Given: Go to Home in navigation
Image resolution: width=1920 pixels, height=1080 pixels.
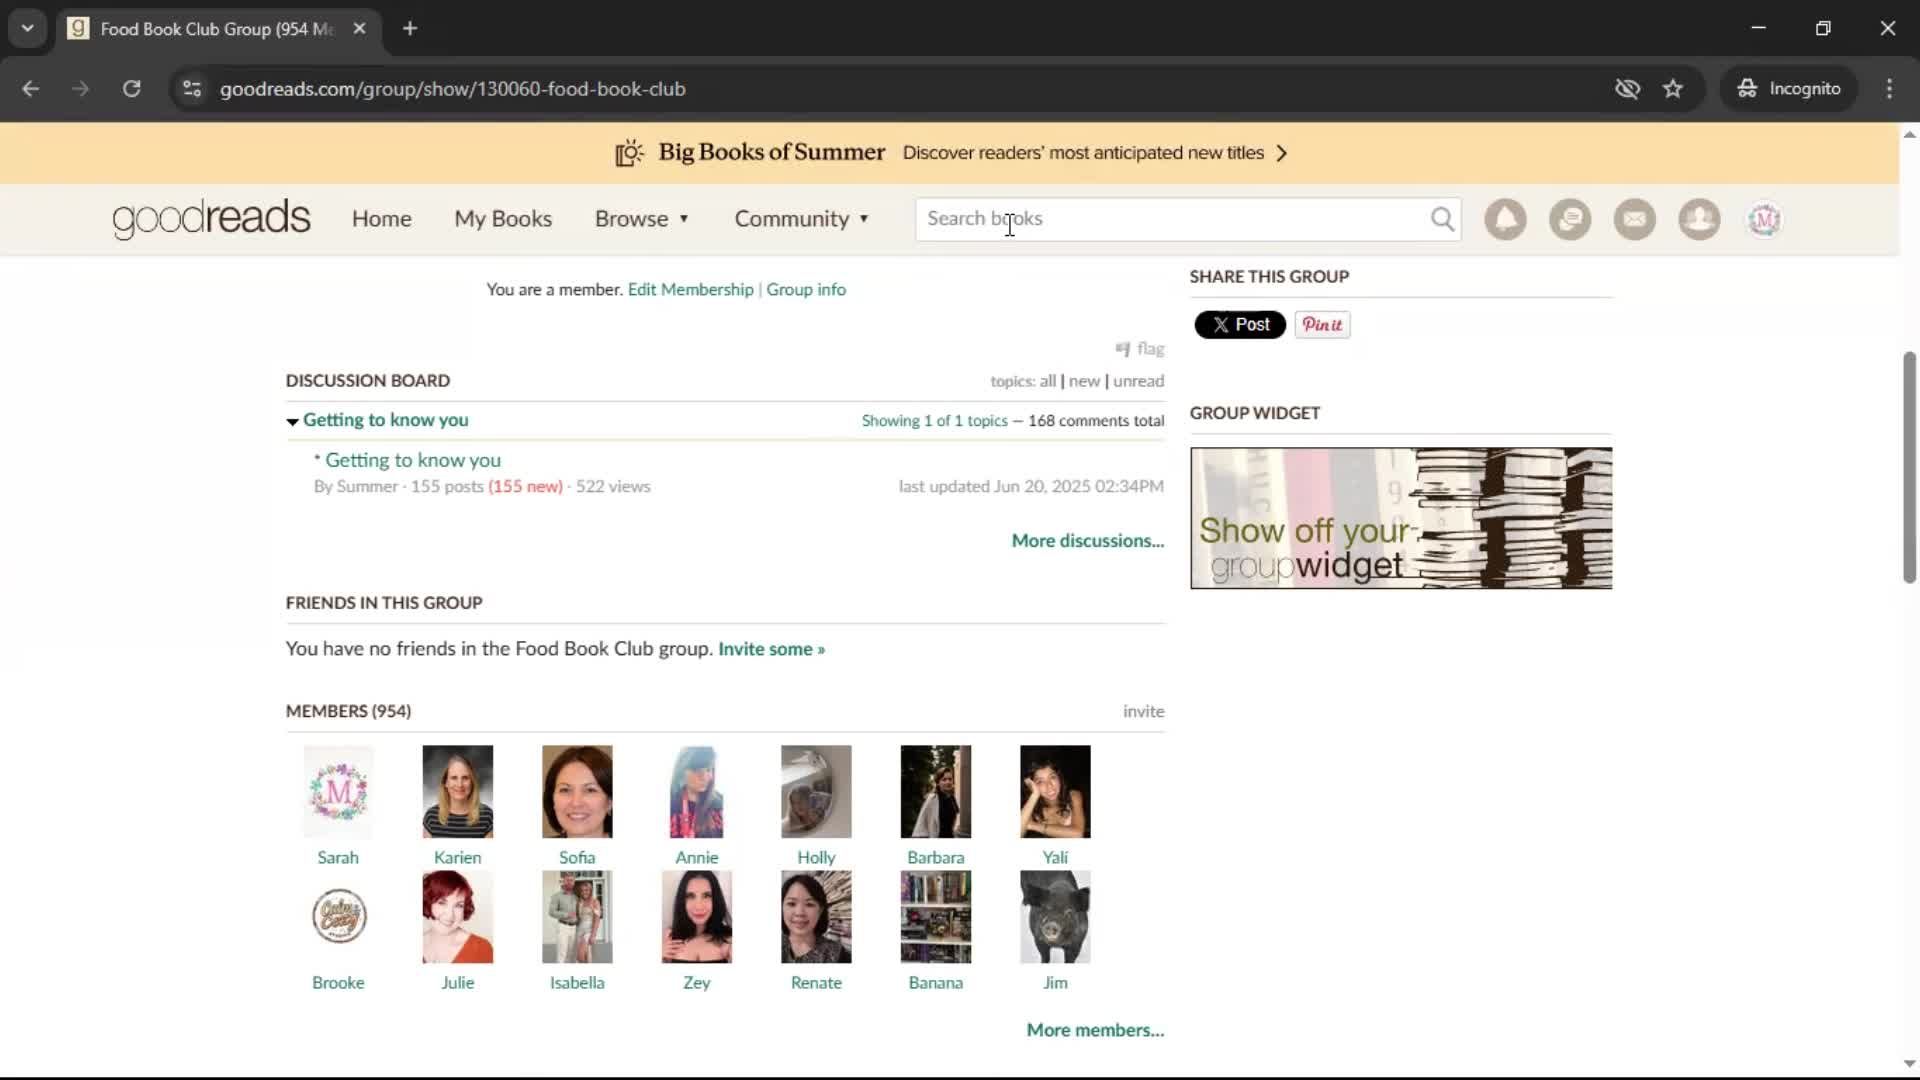Looking at the screenshot, I should (381, 219).
